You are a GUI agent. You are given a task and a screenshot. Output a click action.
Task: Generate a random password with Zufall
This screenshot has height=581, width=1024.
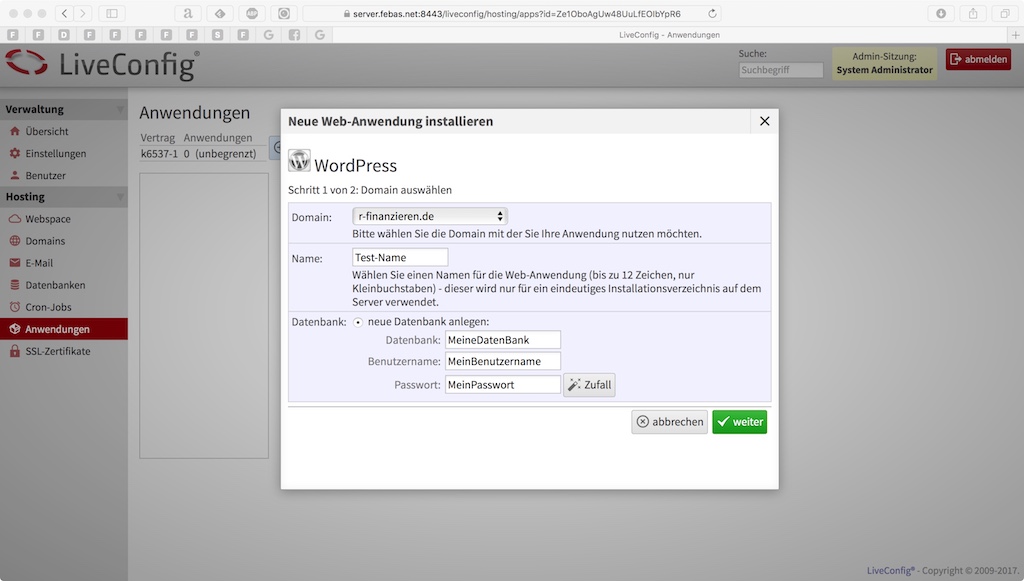click(589, 385)
